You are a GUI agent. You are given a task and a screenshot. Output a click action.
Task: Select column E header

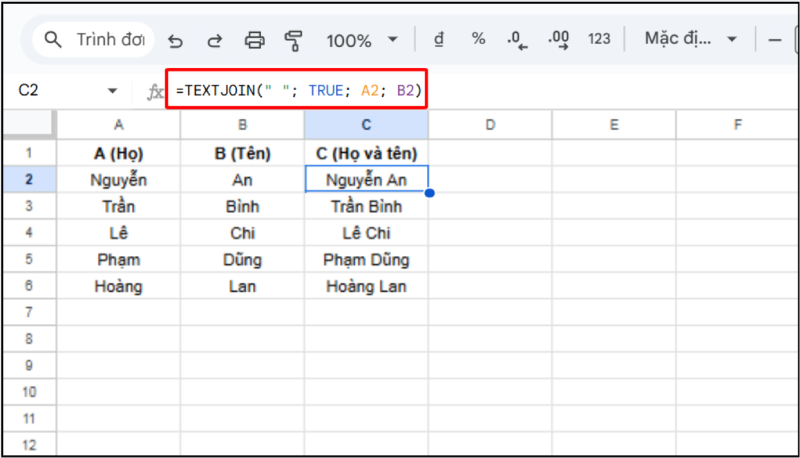pos(614,124)
